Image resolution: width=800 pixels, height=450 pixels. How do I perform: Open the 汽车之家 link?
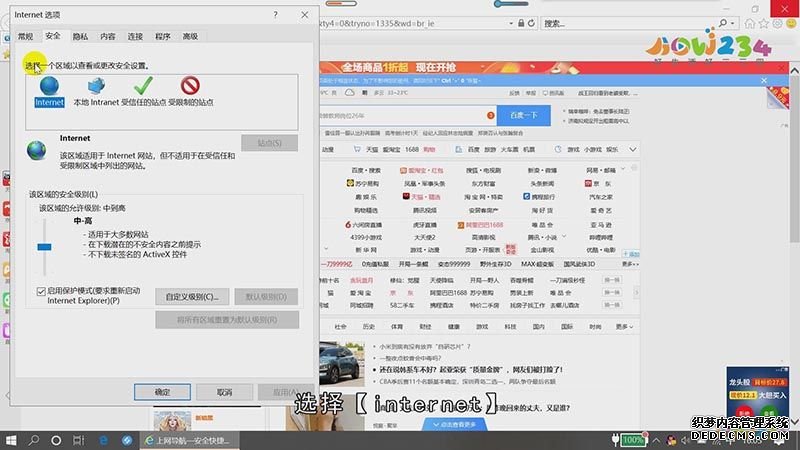pos(601,196)
